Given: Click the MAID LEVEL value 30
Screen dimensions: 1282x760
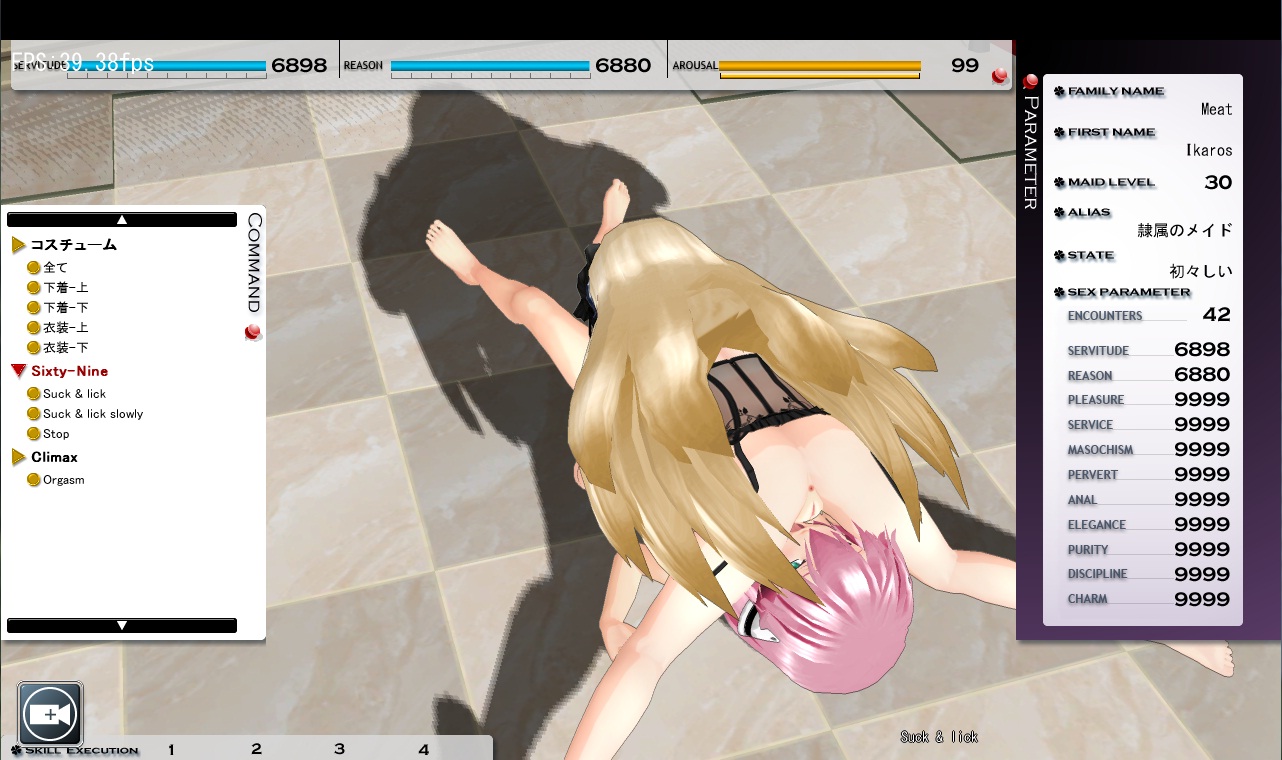Looking at the screenshot, I should [1218, 183].
